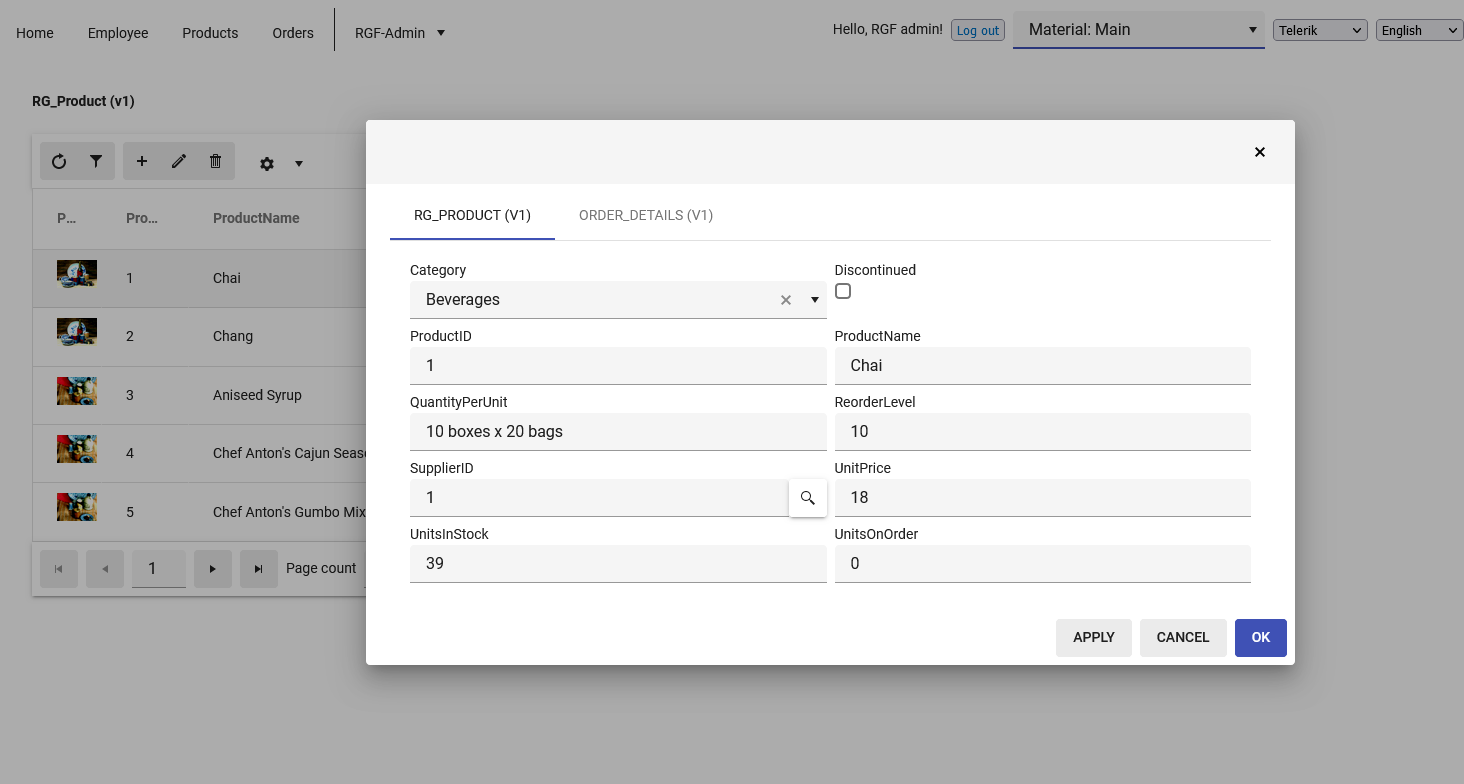Click the filter funnel icon
The width and height of the screenshot is (1464, 784).
[96, 161]
